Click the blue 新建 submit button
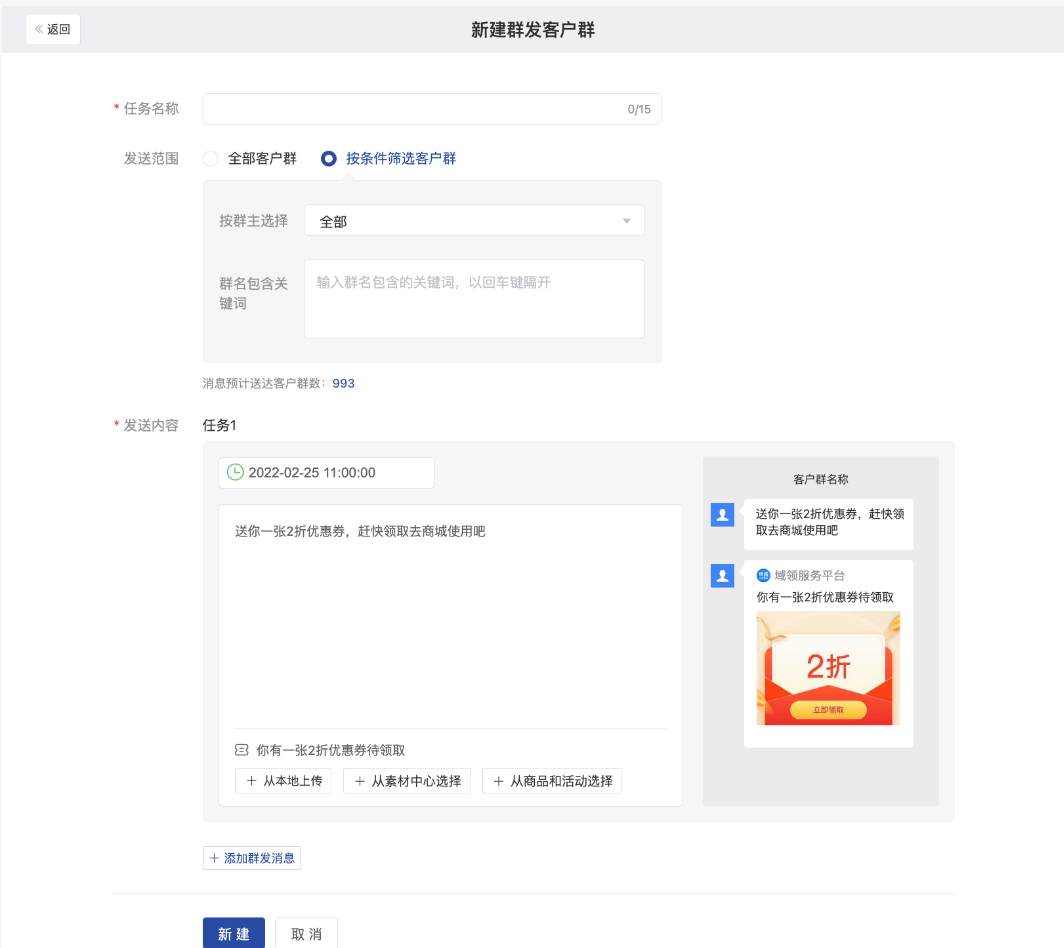The image size is (1064, 948). coord(233,934)
